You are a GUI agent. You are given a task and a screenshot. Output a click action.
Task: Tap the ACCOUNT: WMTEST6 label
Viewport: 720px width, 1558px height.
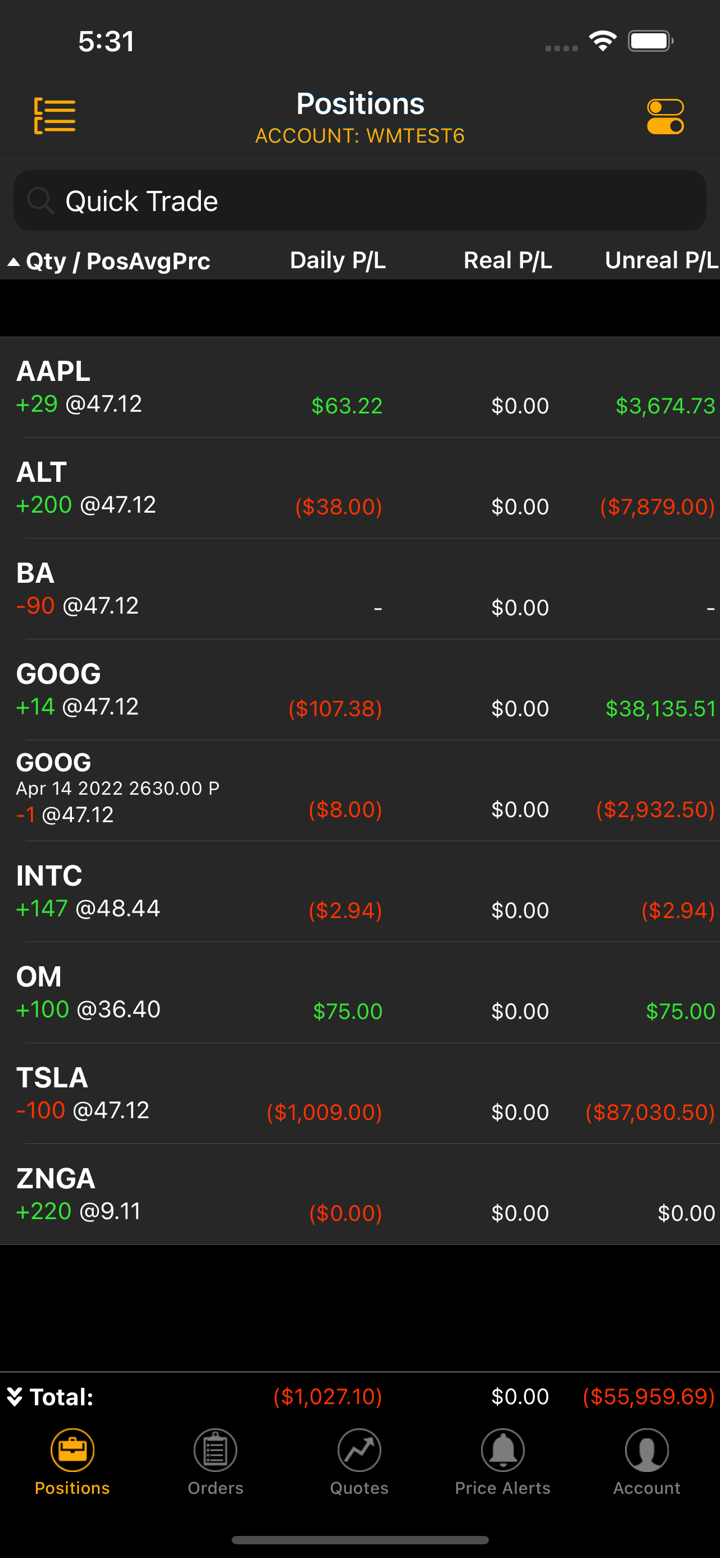360,136
